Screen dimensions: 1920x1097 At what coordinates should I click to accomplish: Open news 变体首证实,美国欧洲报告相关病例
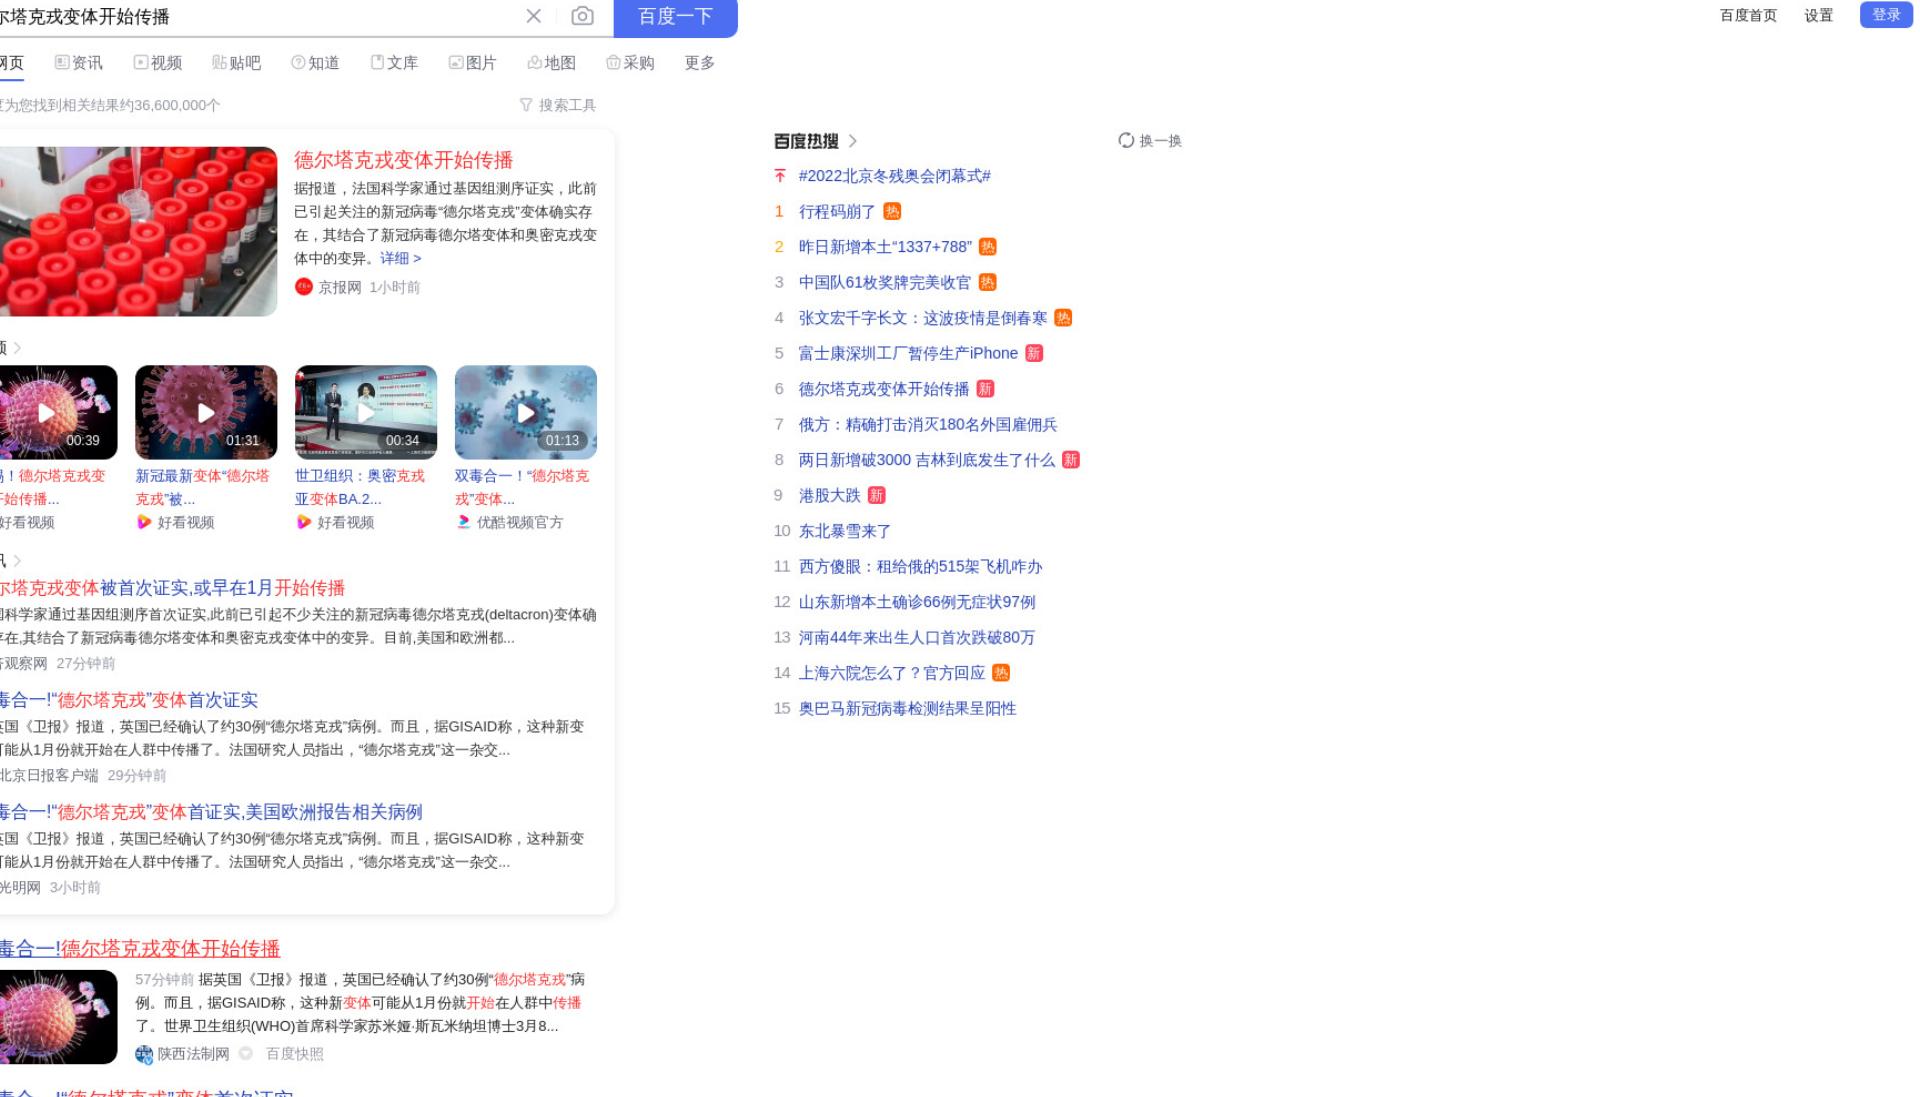[211, 812]
